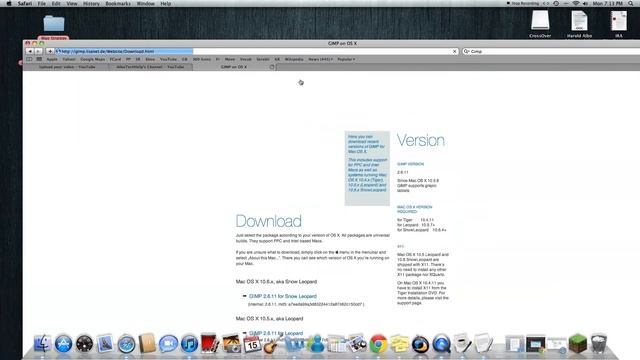Open the mail stamp dock icon
Screen dimensions: 640x360
(x=105, y=344)
